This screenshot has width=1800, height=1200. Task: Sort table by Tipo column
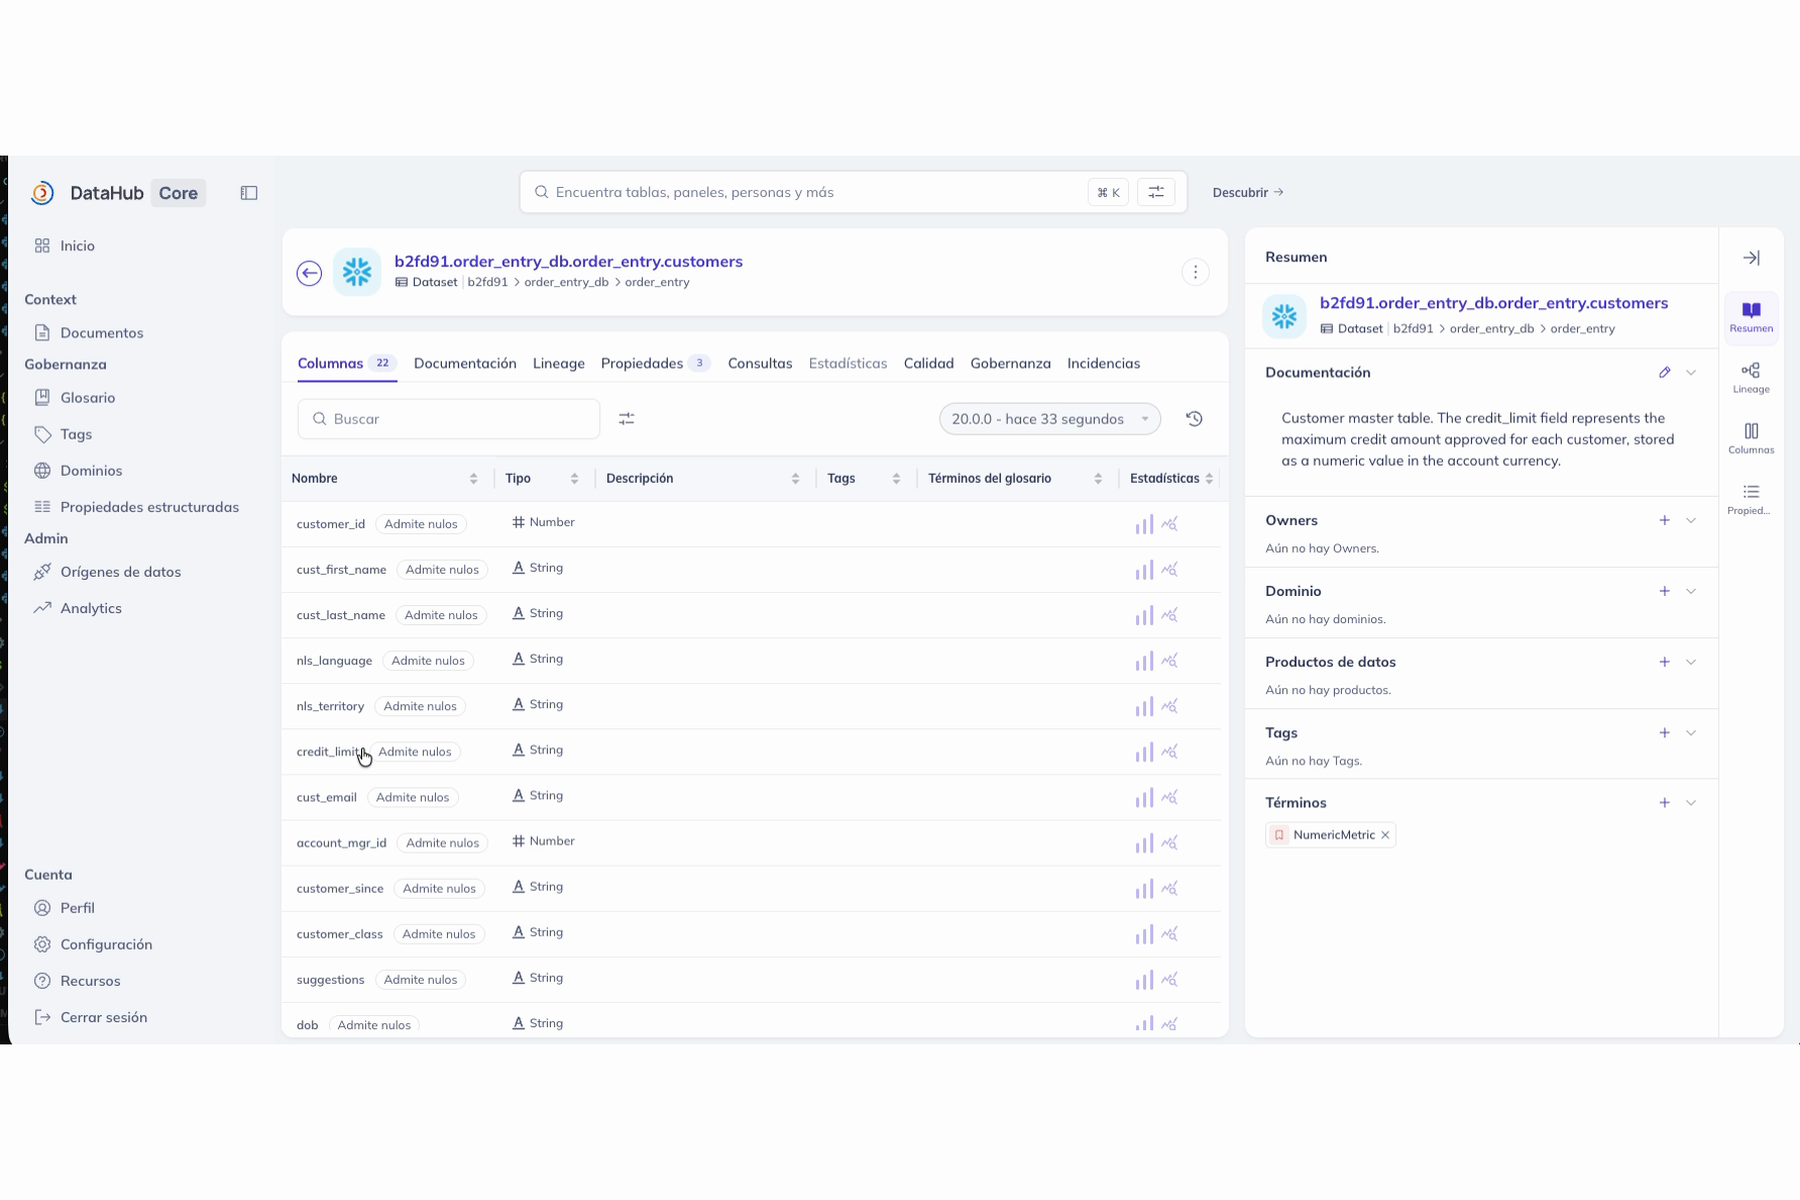(574, 479)
